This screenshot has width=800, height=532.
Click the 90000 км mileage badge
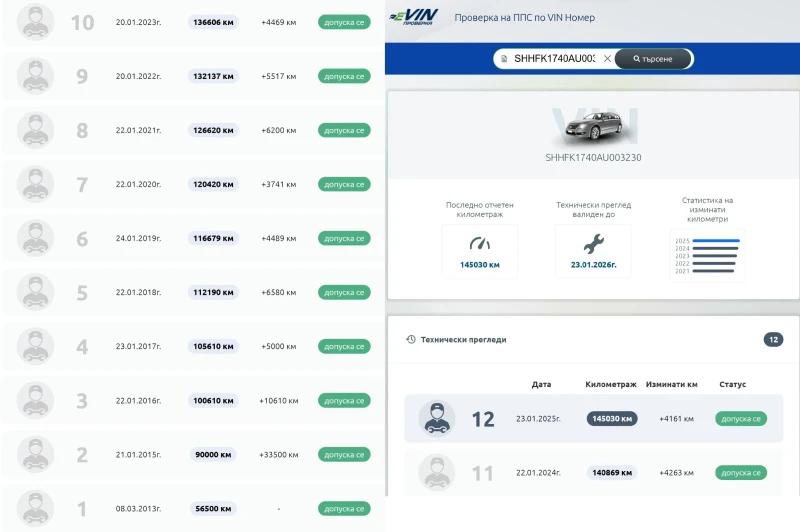click(x=213, y=455)
